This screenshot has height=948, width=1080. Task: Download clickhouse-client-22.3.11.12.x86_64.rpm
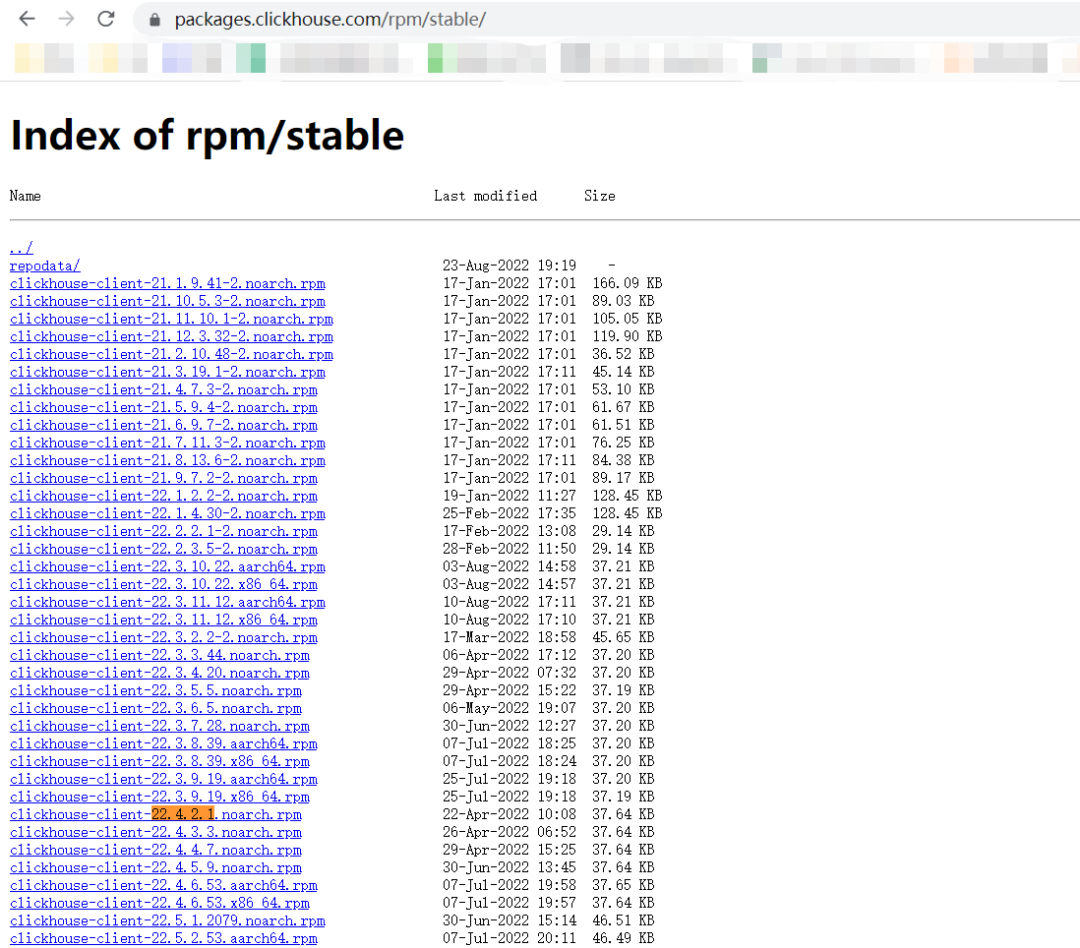164,620
